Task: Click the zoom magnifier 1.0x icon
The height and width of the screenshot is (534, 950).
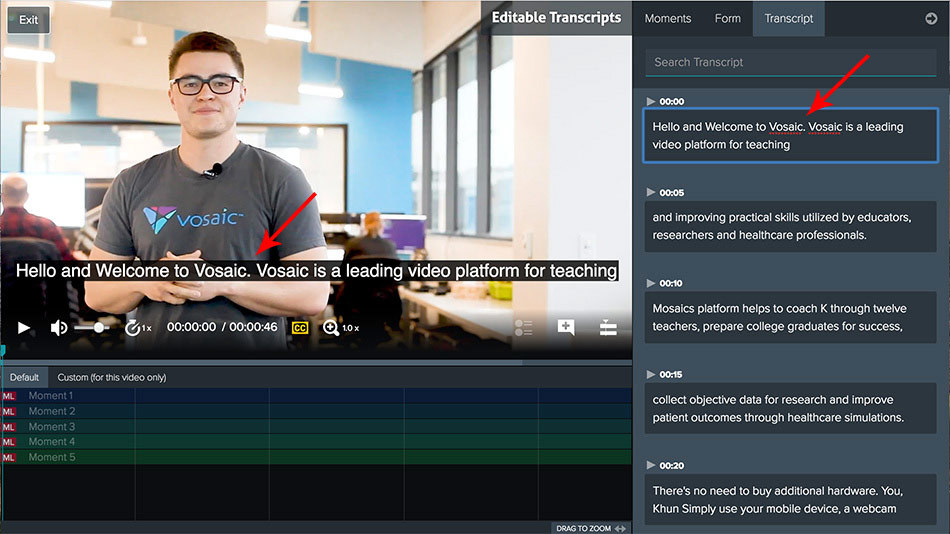Action: pos(341,328)
